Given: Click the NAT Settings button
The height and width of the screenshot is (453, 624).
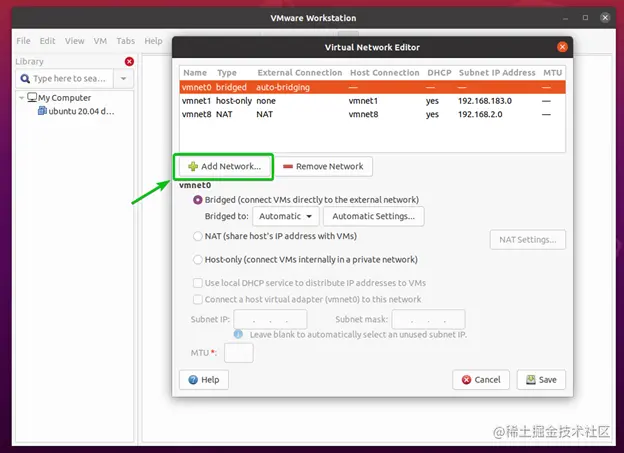Looking at the screenshot, I should tap(528, 240).
